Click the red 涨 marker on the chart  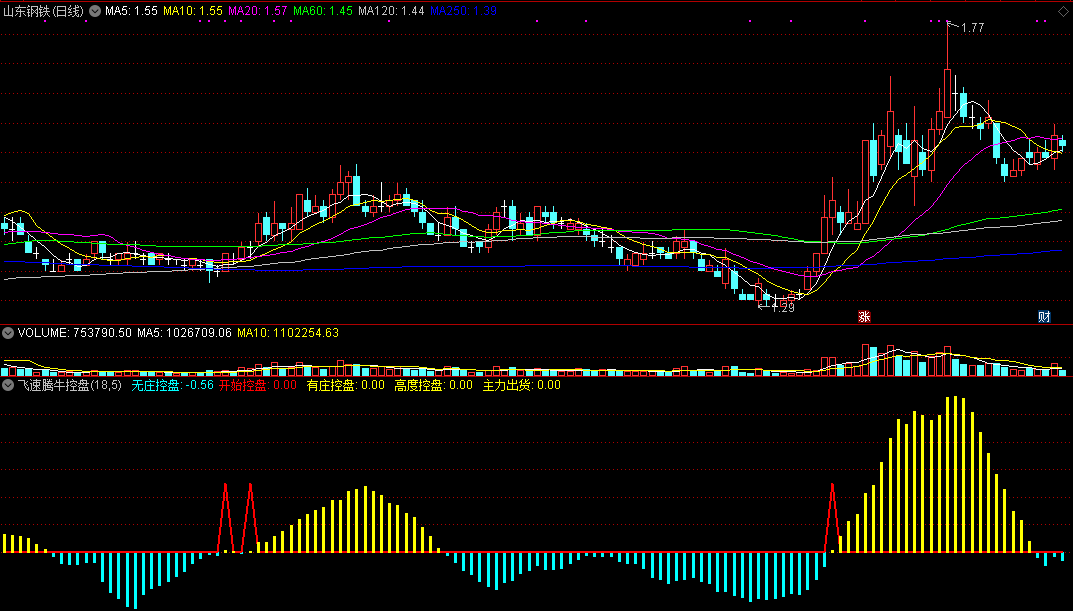[x=864, y=316]
